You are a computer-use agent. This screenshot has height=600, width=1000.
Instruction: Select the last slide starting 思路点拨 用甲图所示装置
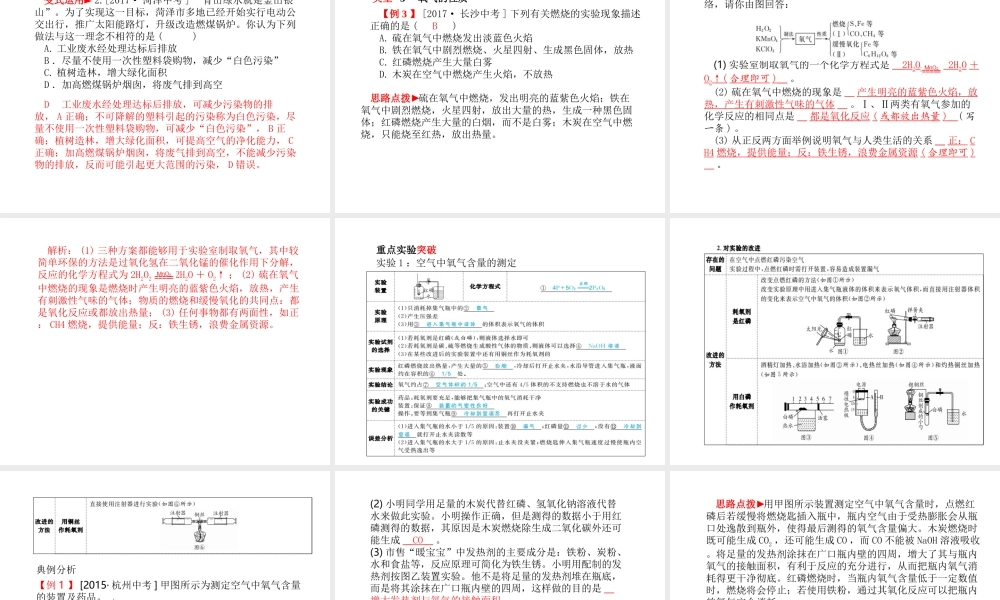pyautogui.click(x=835, y=536)
